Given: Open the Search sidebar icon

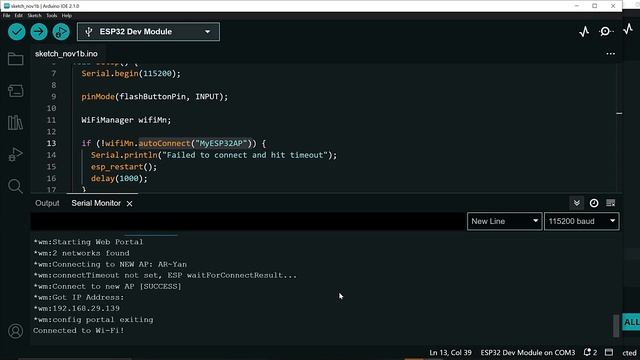Looking at the screenshot, I should pos(16,187).
